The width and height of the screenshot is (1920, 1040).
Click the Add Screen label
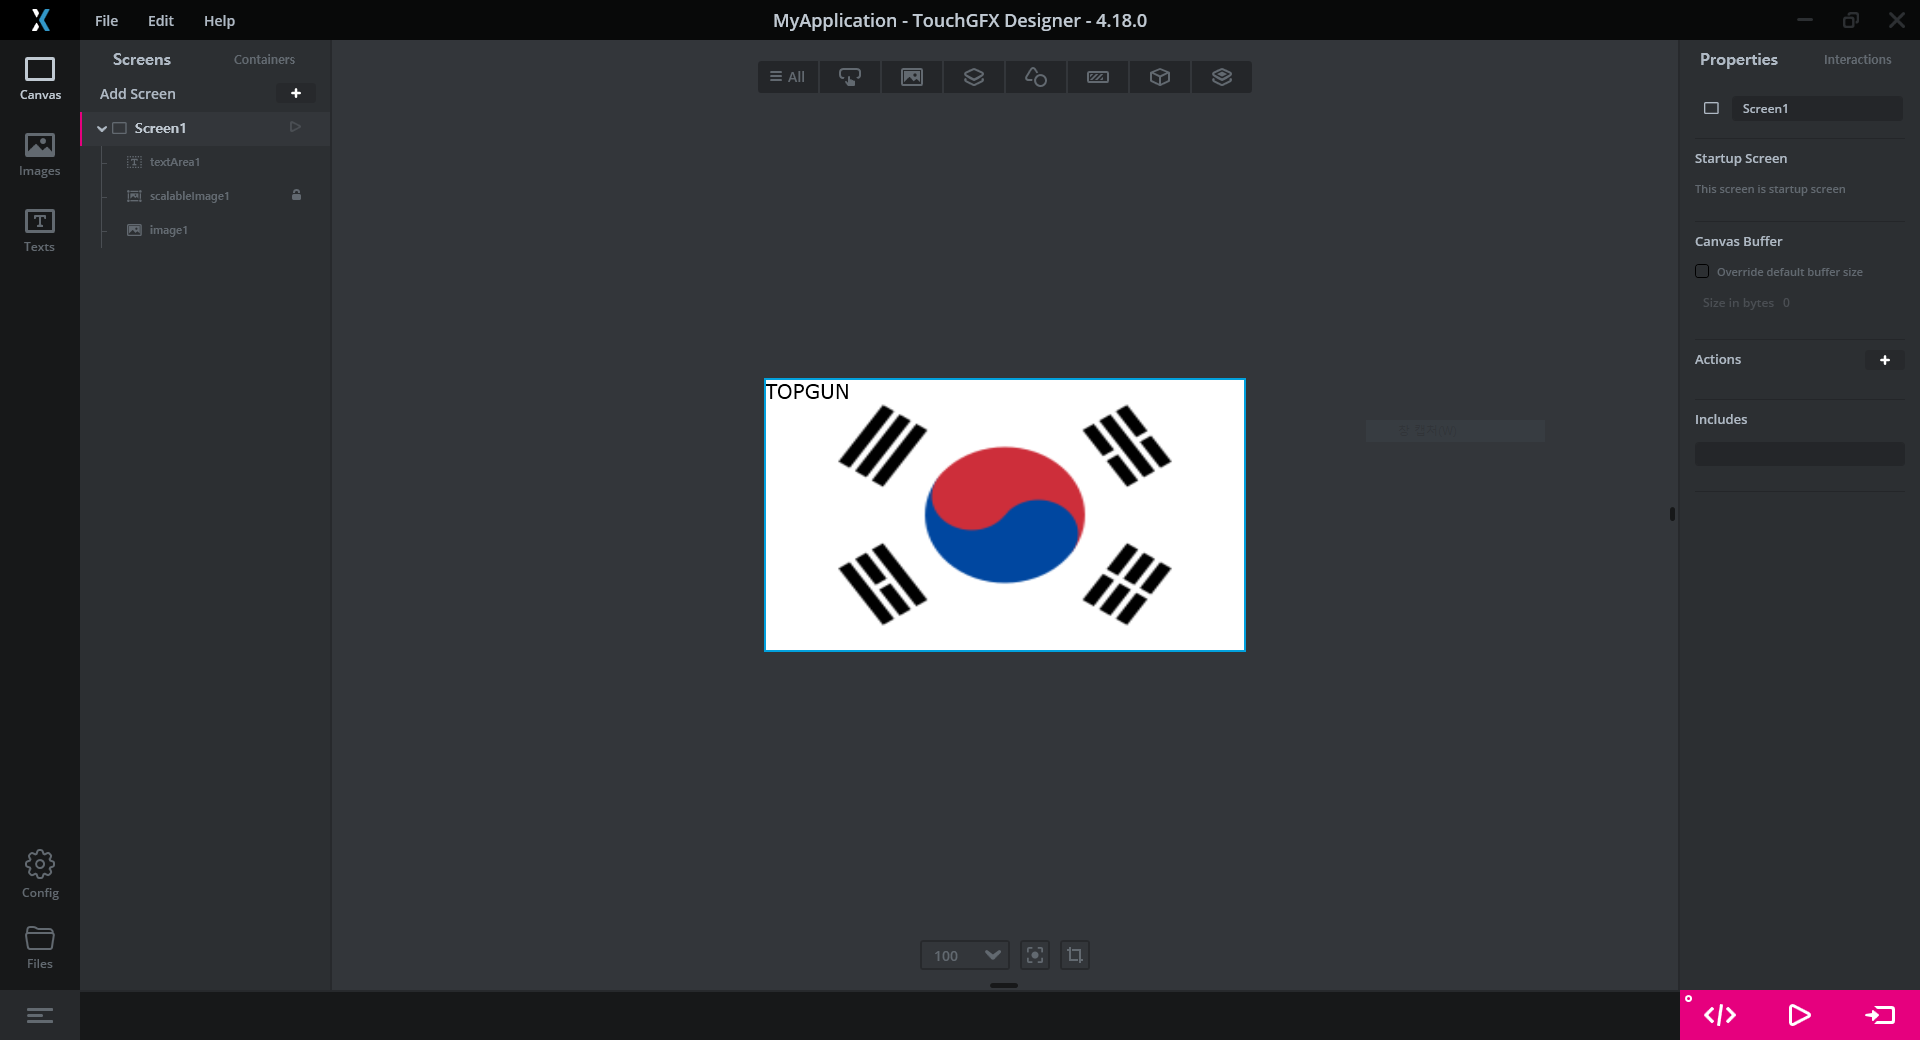point(138,93)
